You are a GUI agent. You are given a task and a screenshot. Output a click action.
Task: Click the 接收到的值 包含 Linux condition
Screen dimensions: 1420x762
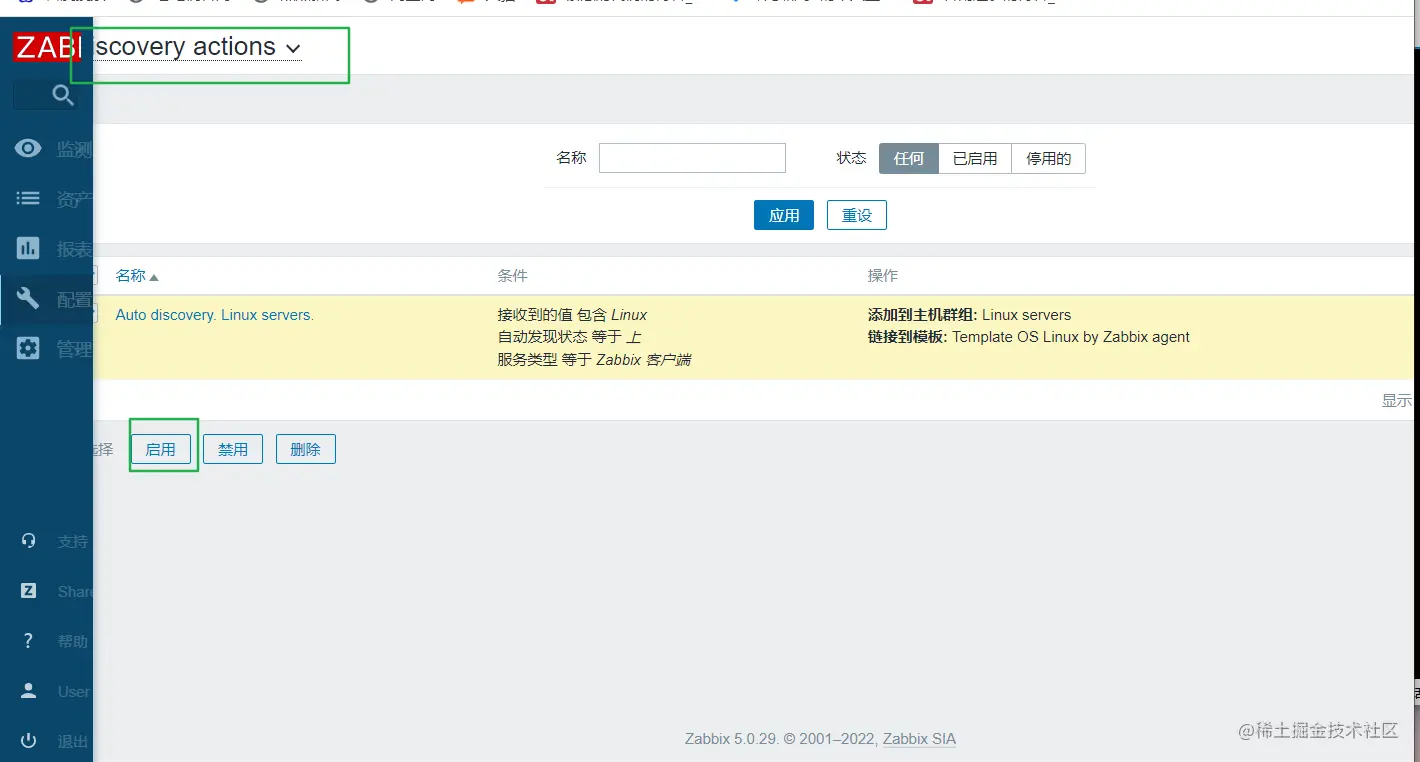(x=572, y=315)
